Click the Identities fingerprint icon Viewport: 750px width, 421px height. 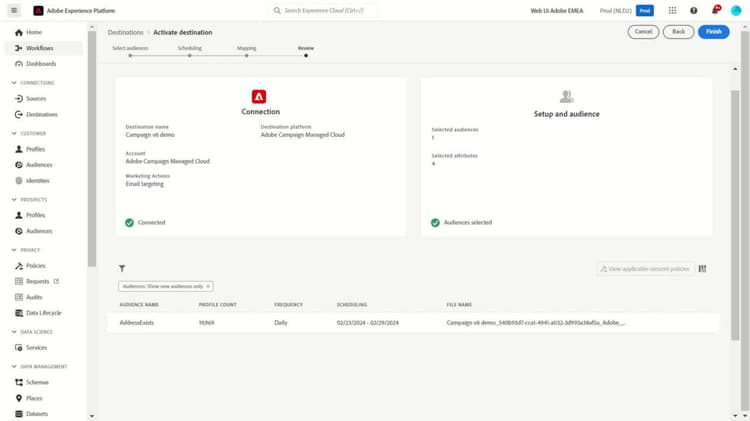coord(19,181)
